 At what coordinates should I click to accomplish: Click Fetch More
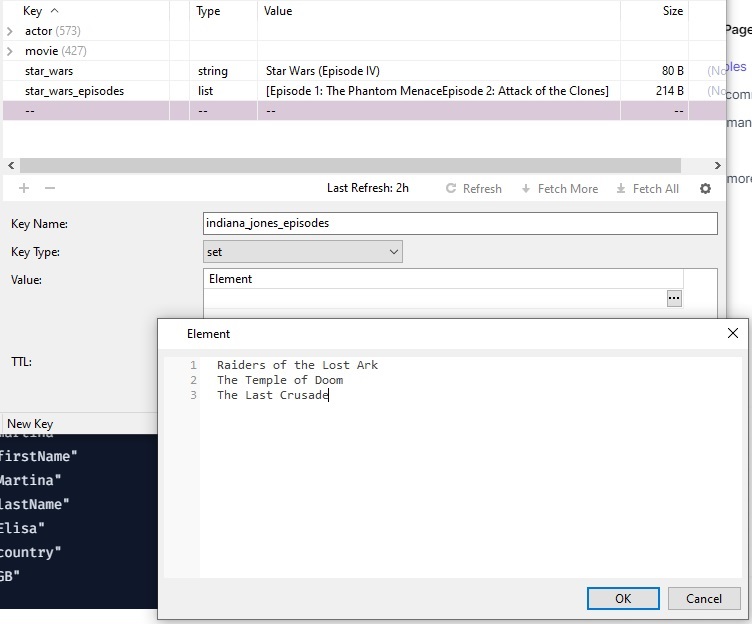[x=560, y=188]
